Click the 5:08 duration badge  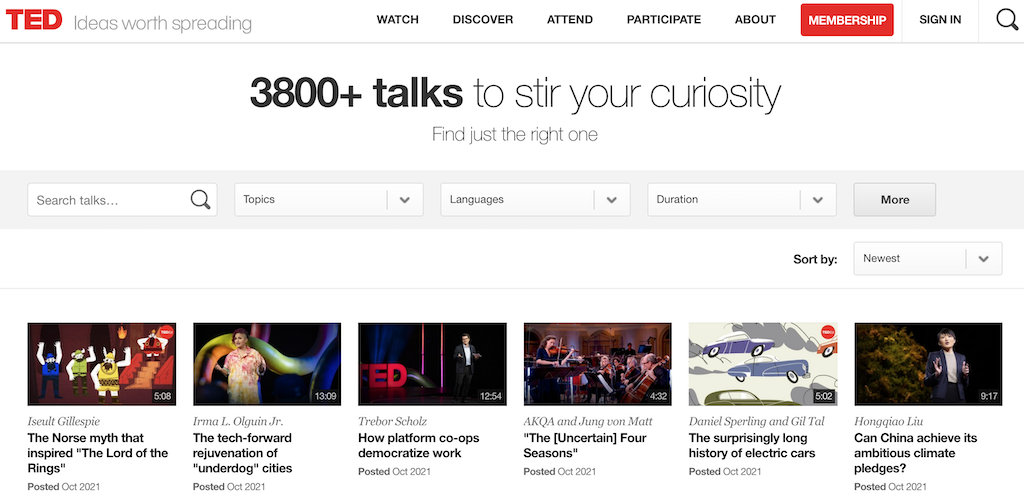coord(162,396)
